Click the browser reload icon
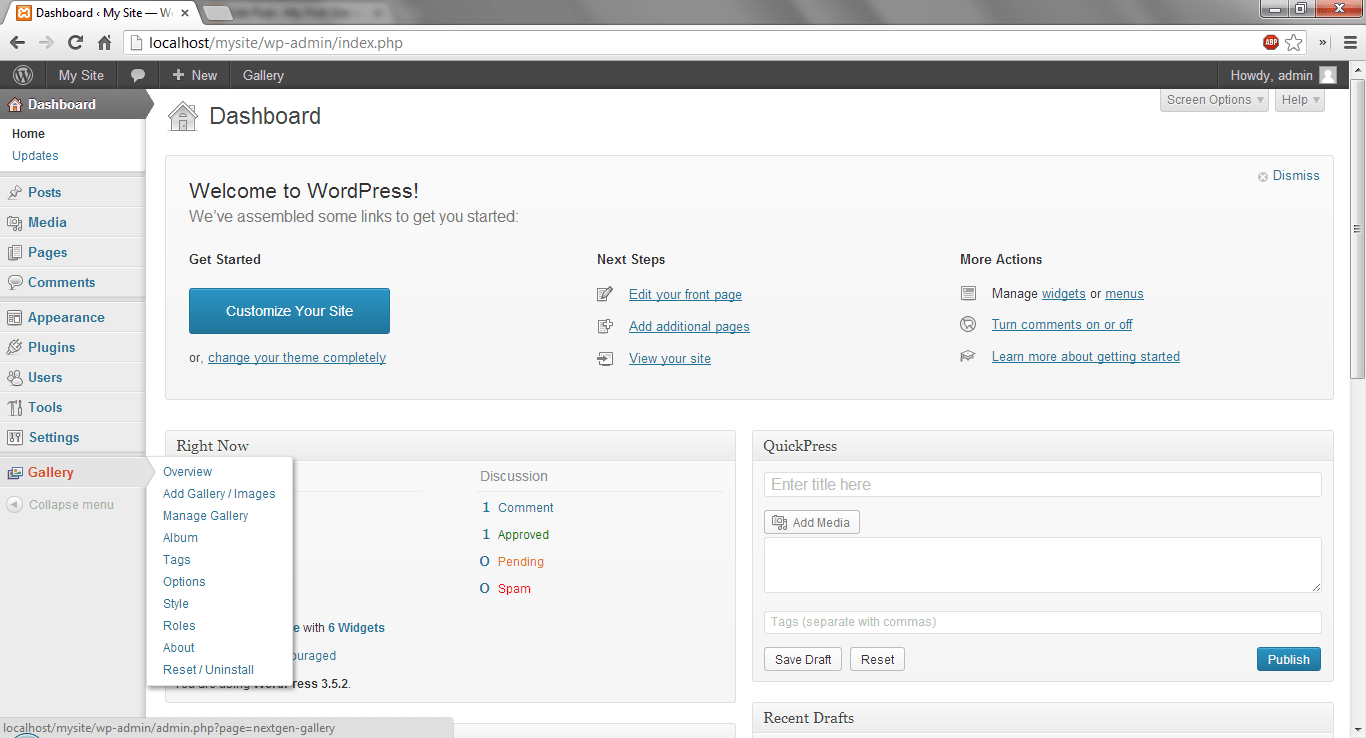 pos(75,43)
